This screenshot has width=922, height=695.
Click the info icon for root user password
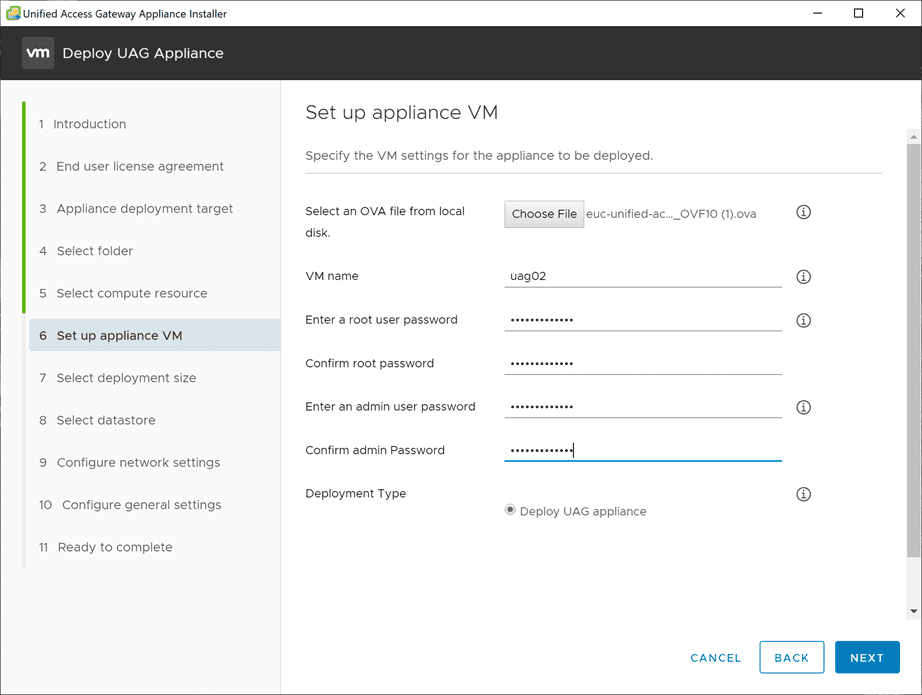point(803,321)
